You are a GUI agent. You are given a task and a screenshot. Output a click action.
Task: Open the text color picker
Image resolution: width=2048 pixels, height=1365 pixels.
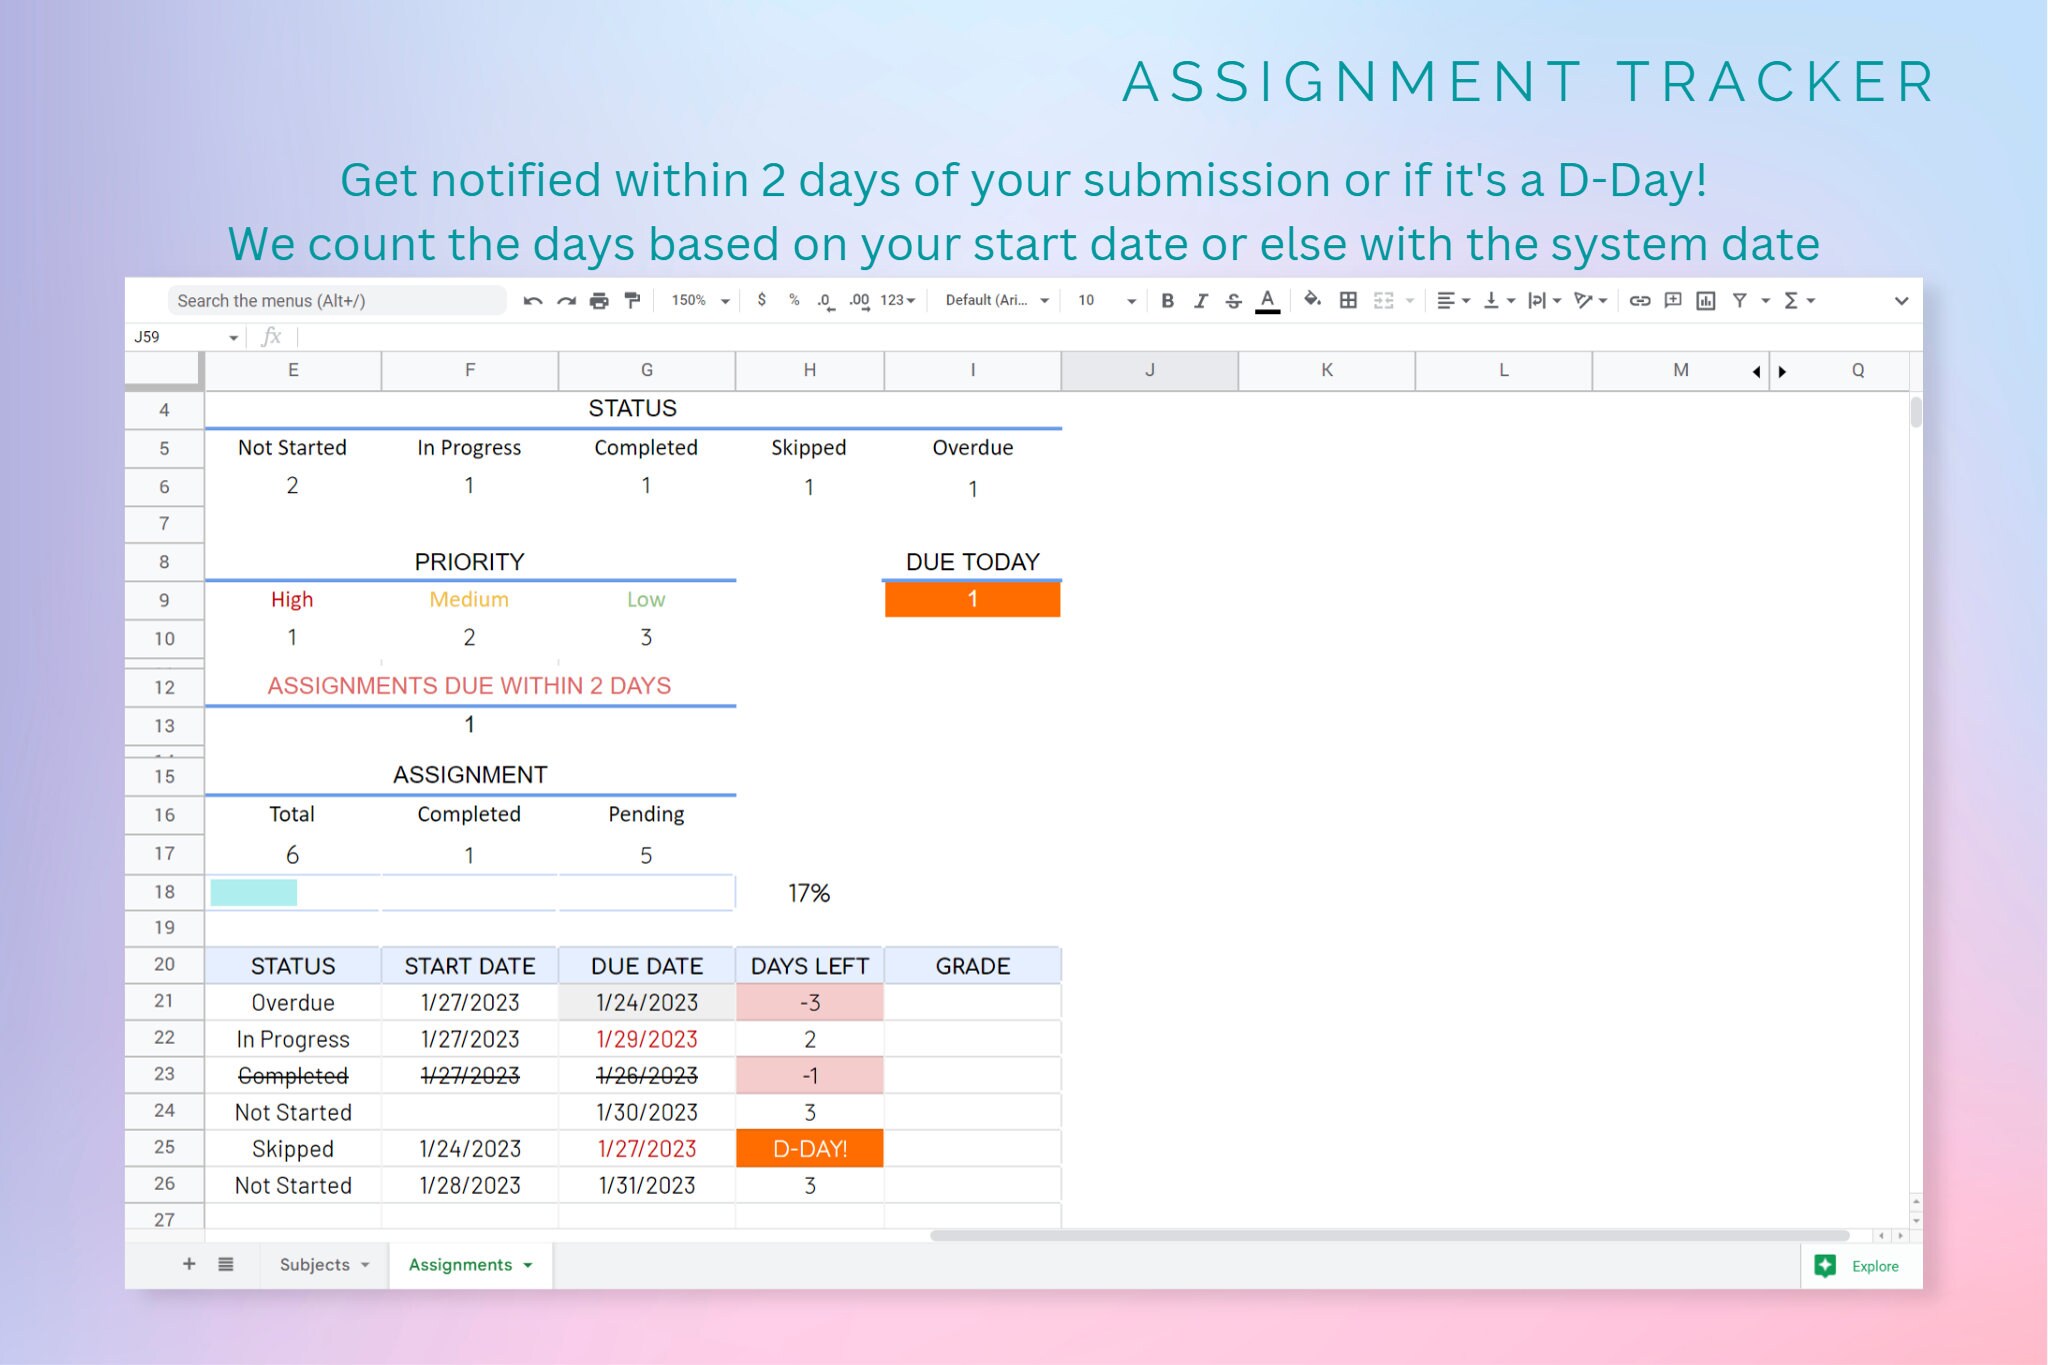pos(1266,300)
